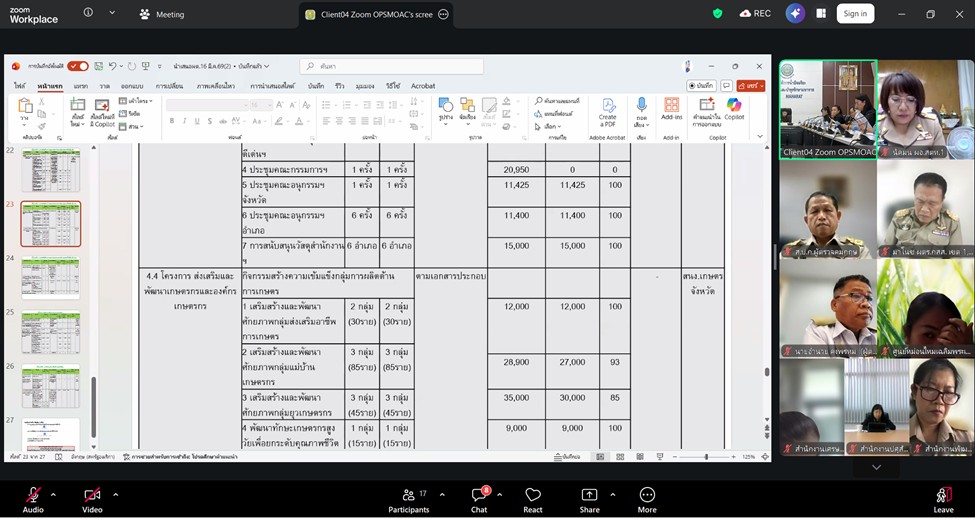975x518 pixels.
Task: Open Meeting tab in Zoom
Action: click(162, 14)
